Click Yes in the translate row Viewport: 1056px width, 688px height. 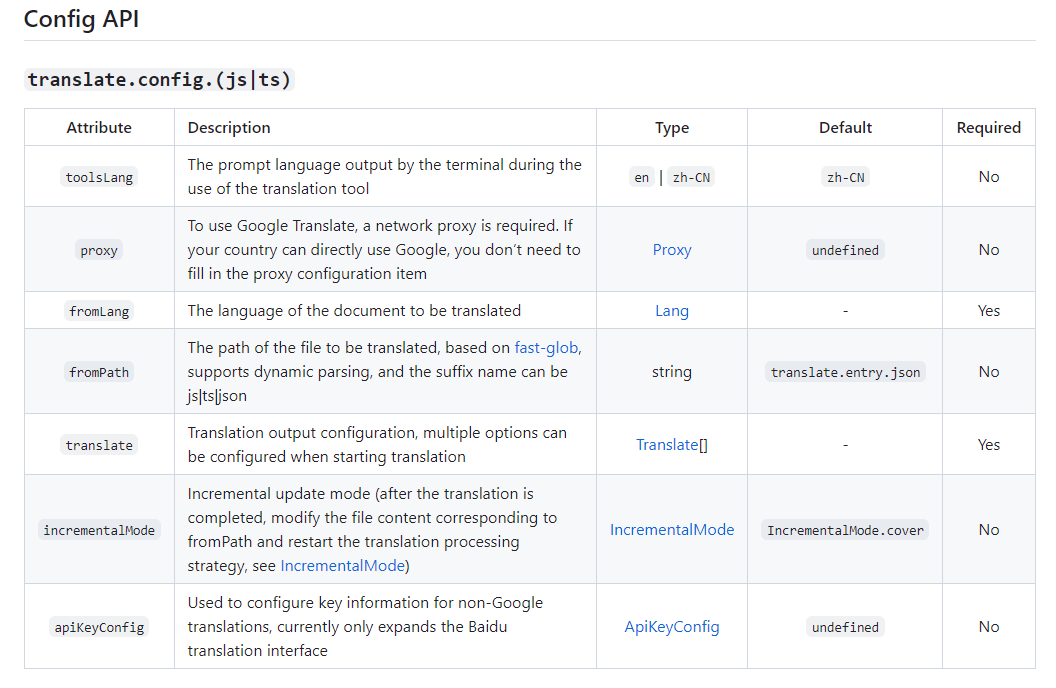pyautogui.click(x=989, y=444)
